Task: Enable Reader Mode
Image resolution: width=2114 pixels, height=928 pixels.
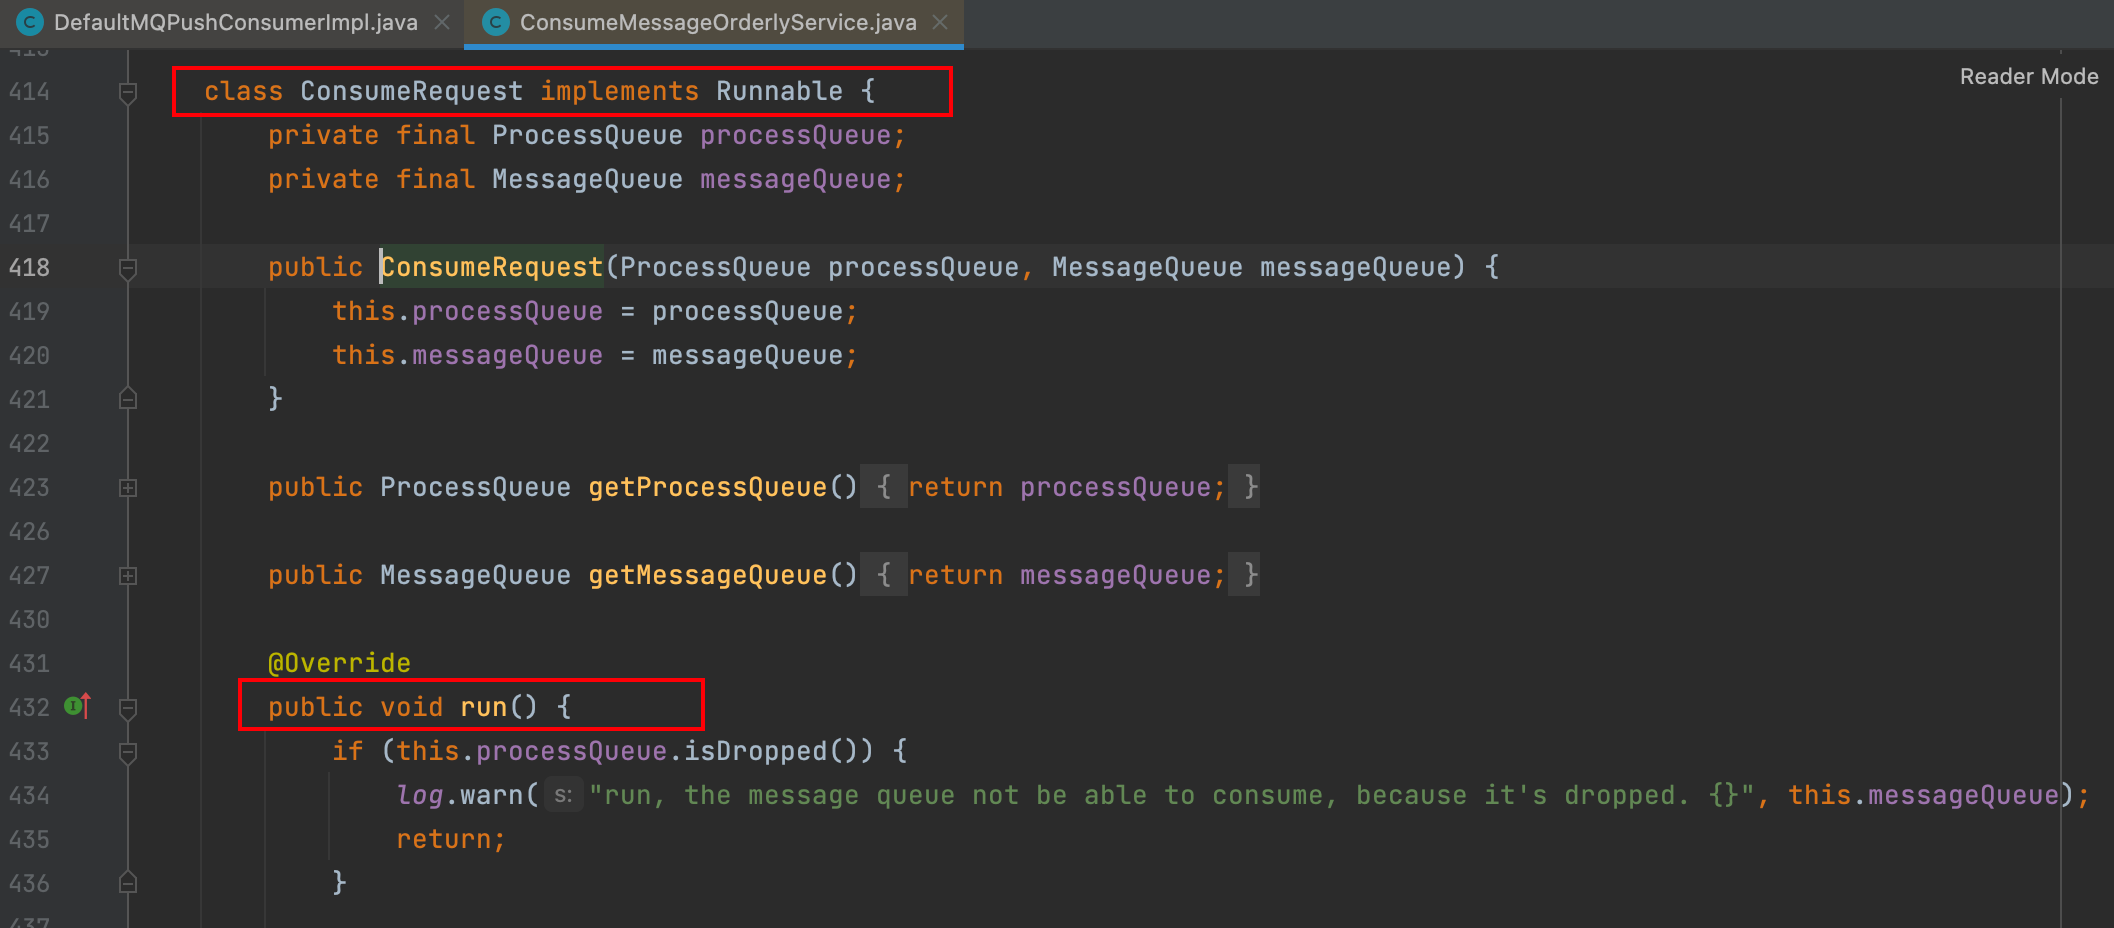Action: click(x=2029, y=76)
